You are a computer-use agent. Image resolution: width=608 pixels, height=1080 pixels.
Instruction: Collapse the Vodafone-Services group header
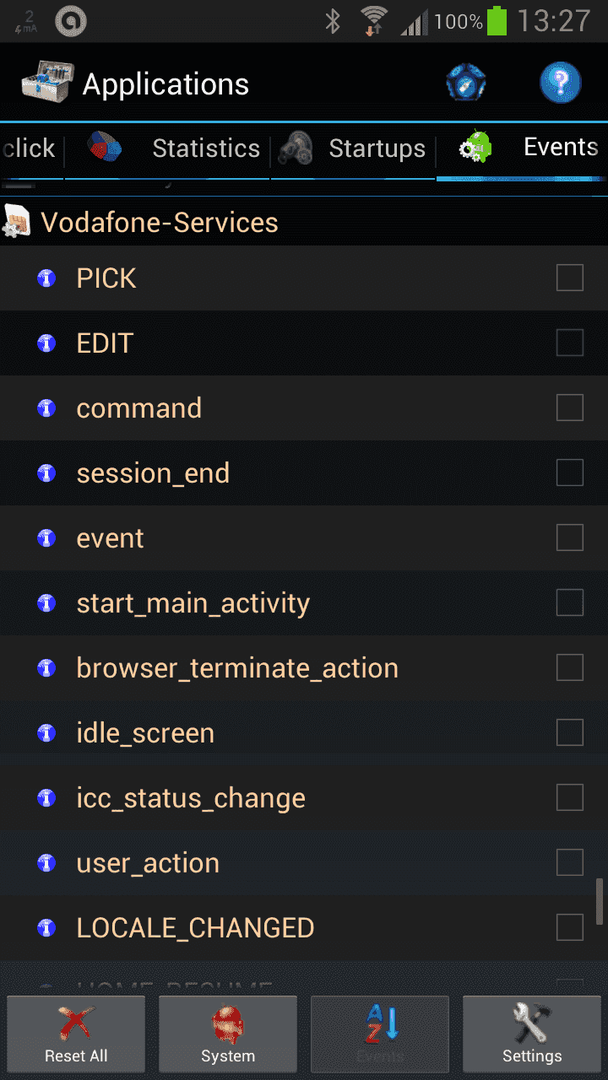coord(304,222)
